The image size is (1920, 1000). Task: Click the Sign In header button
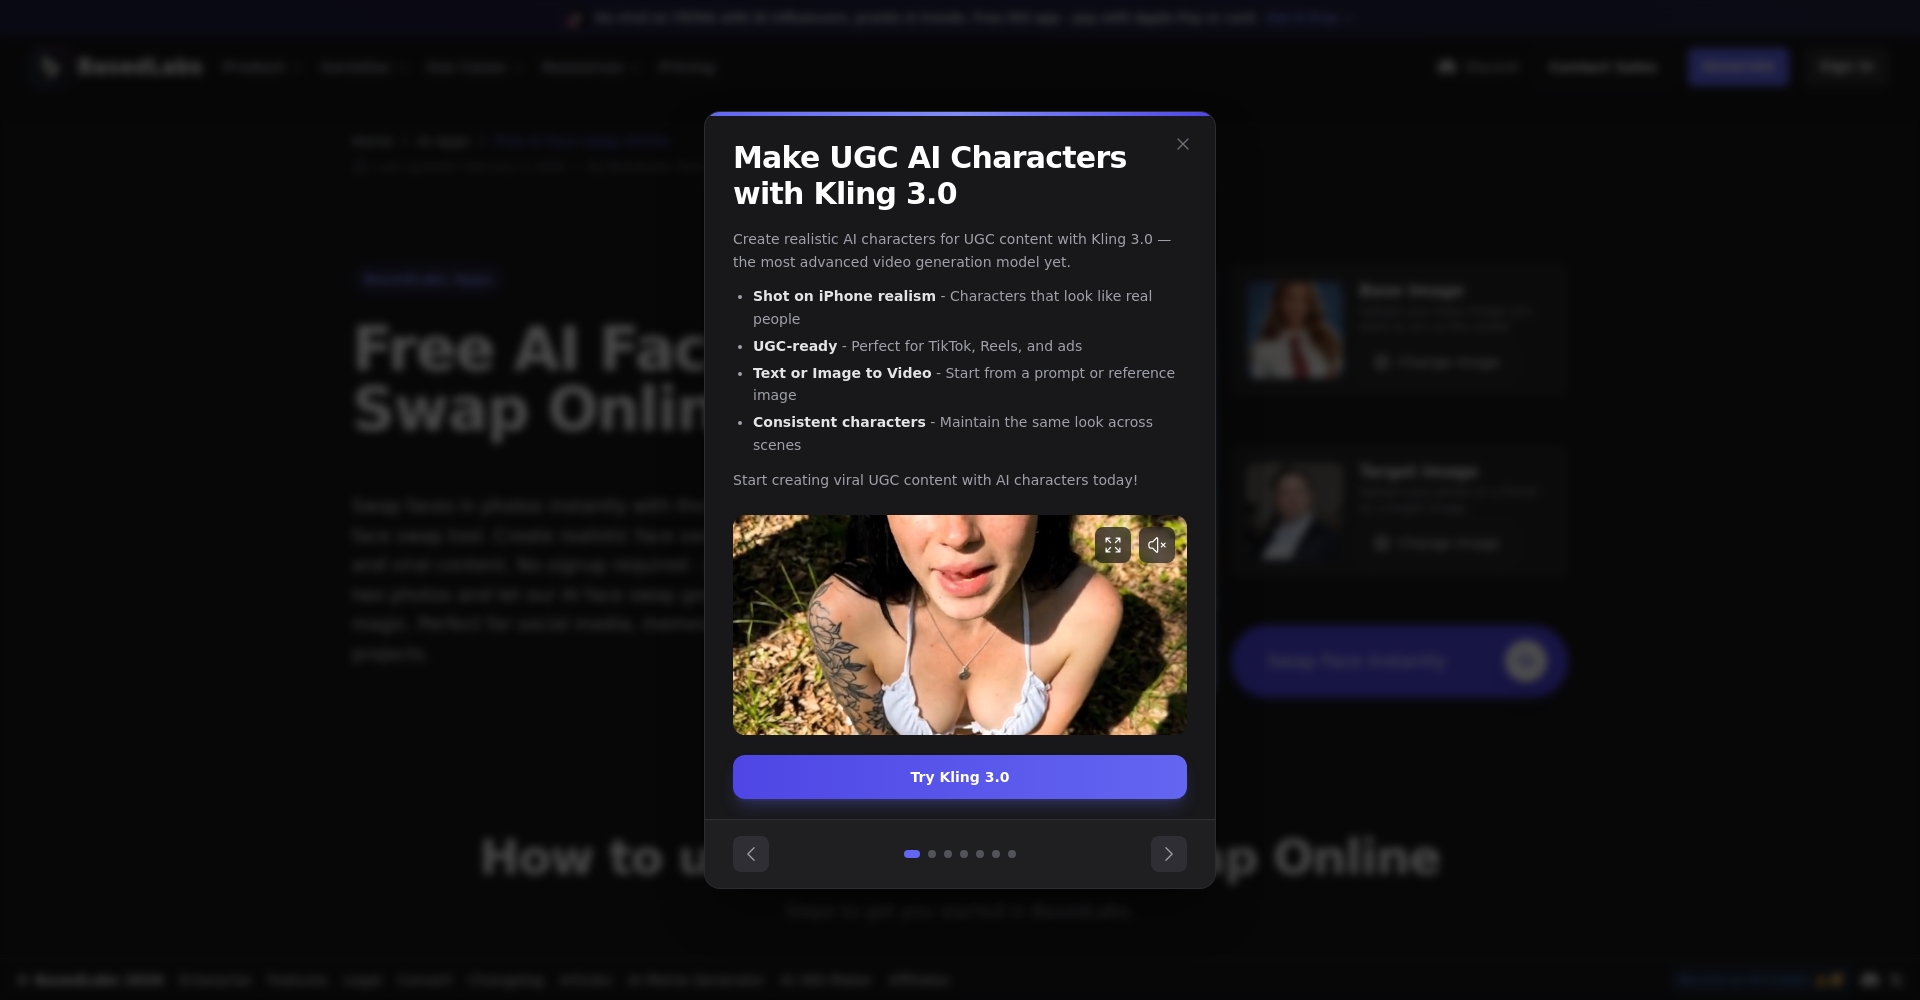click(1846, 67)
